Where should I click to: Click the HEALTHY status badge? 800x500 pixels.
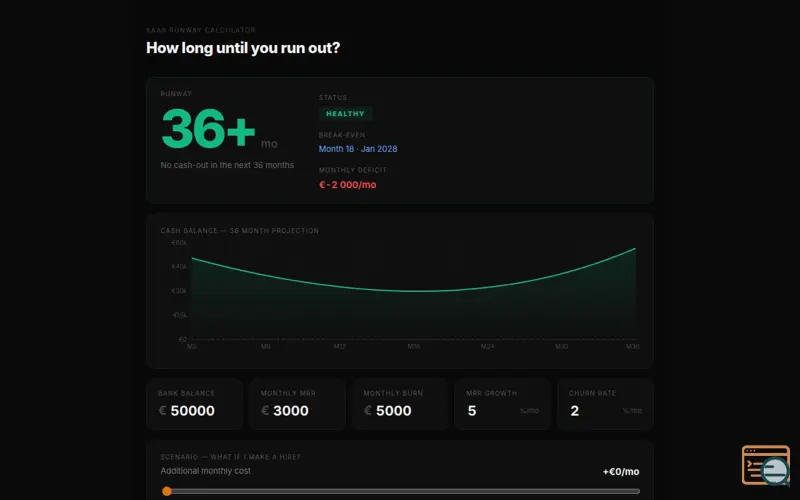(x=345, y=114)
